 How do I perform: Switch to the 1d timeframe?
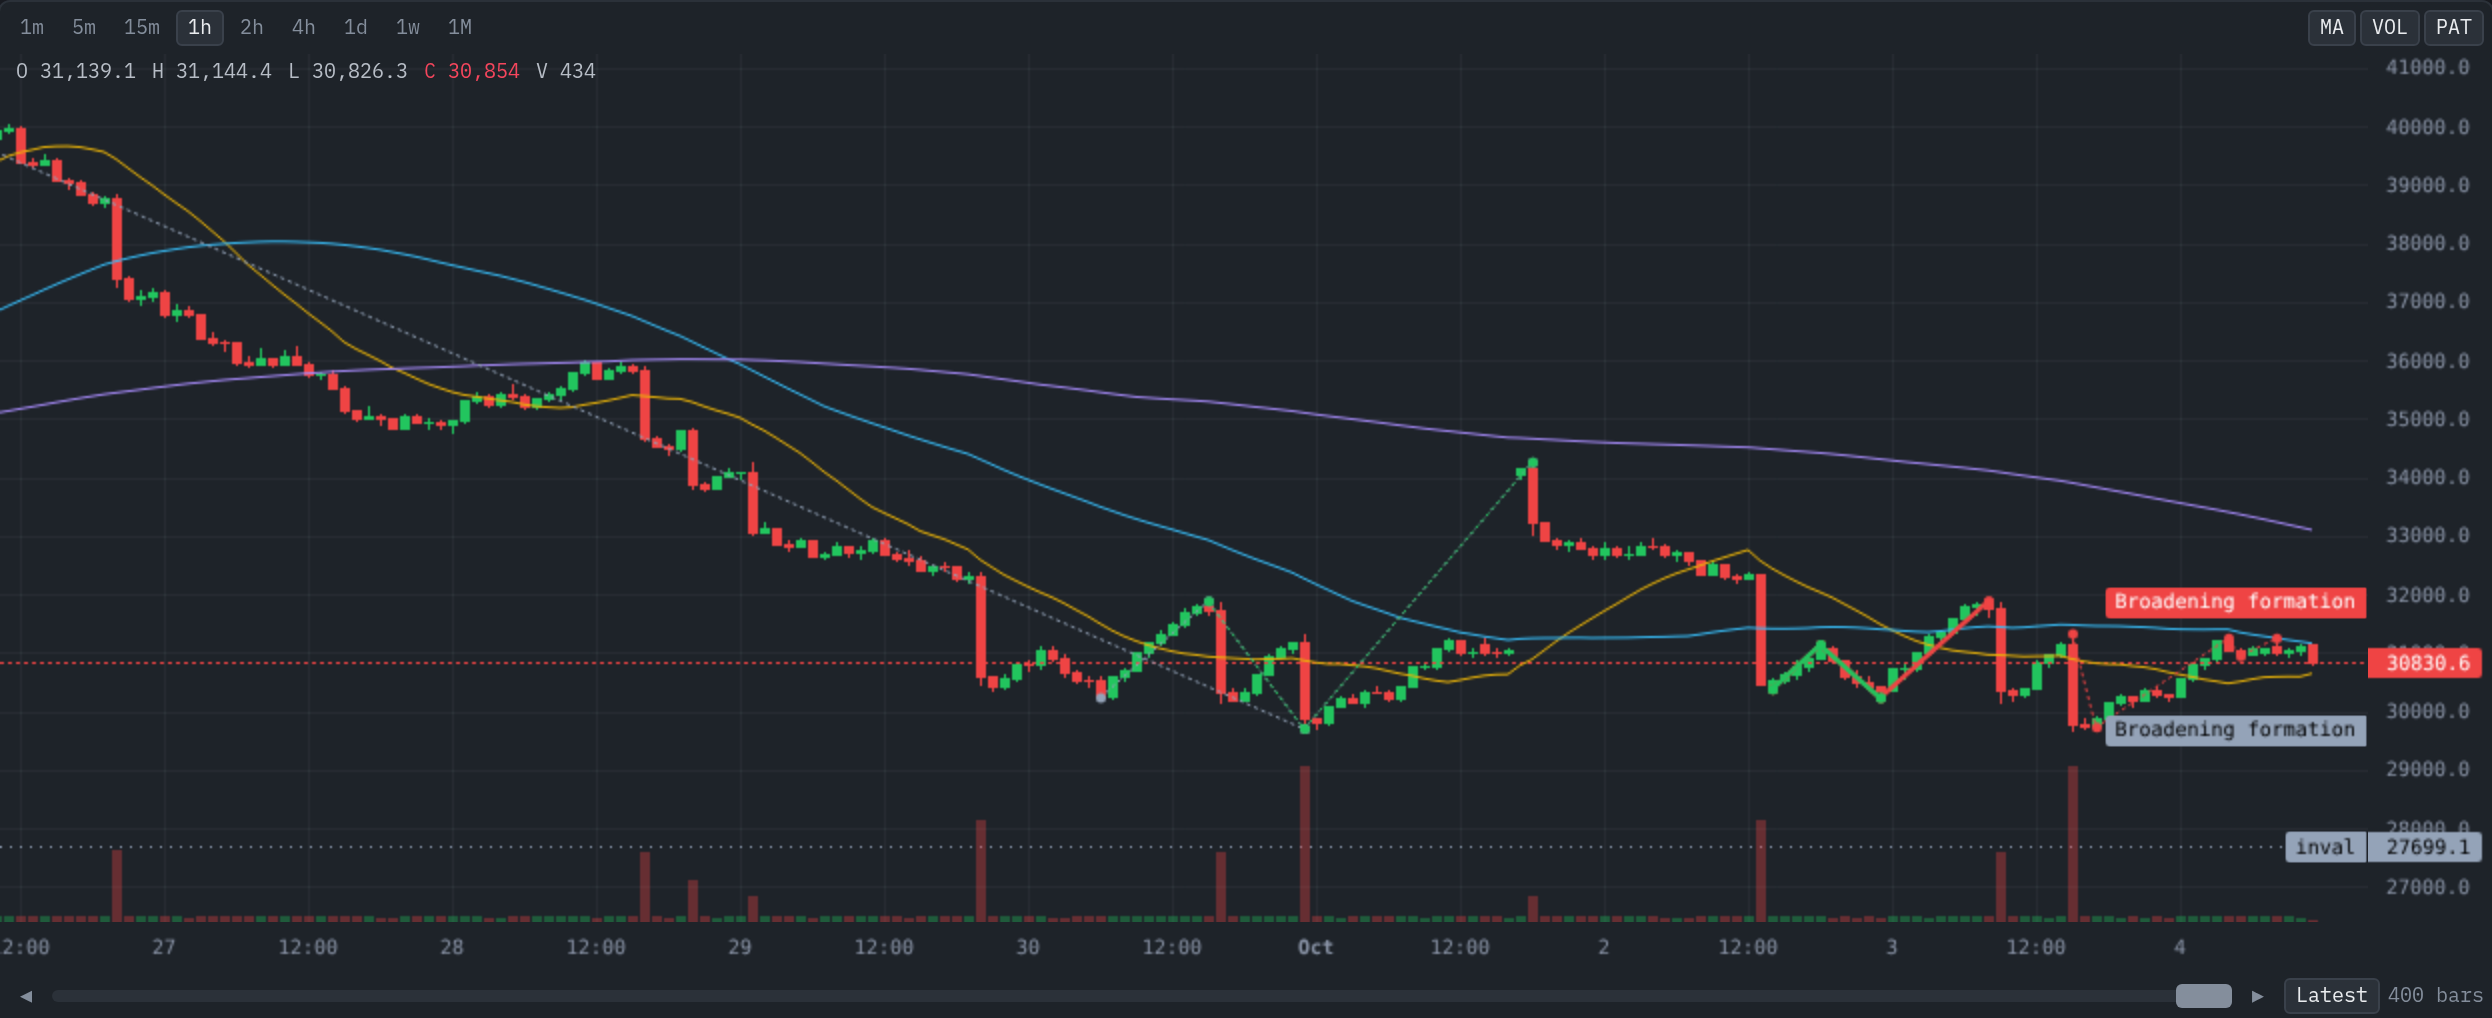coord(356,27)
